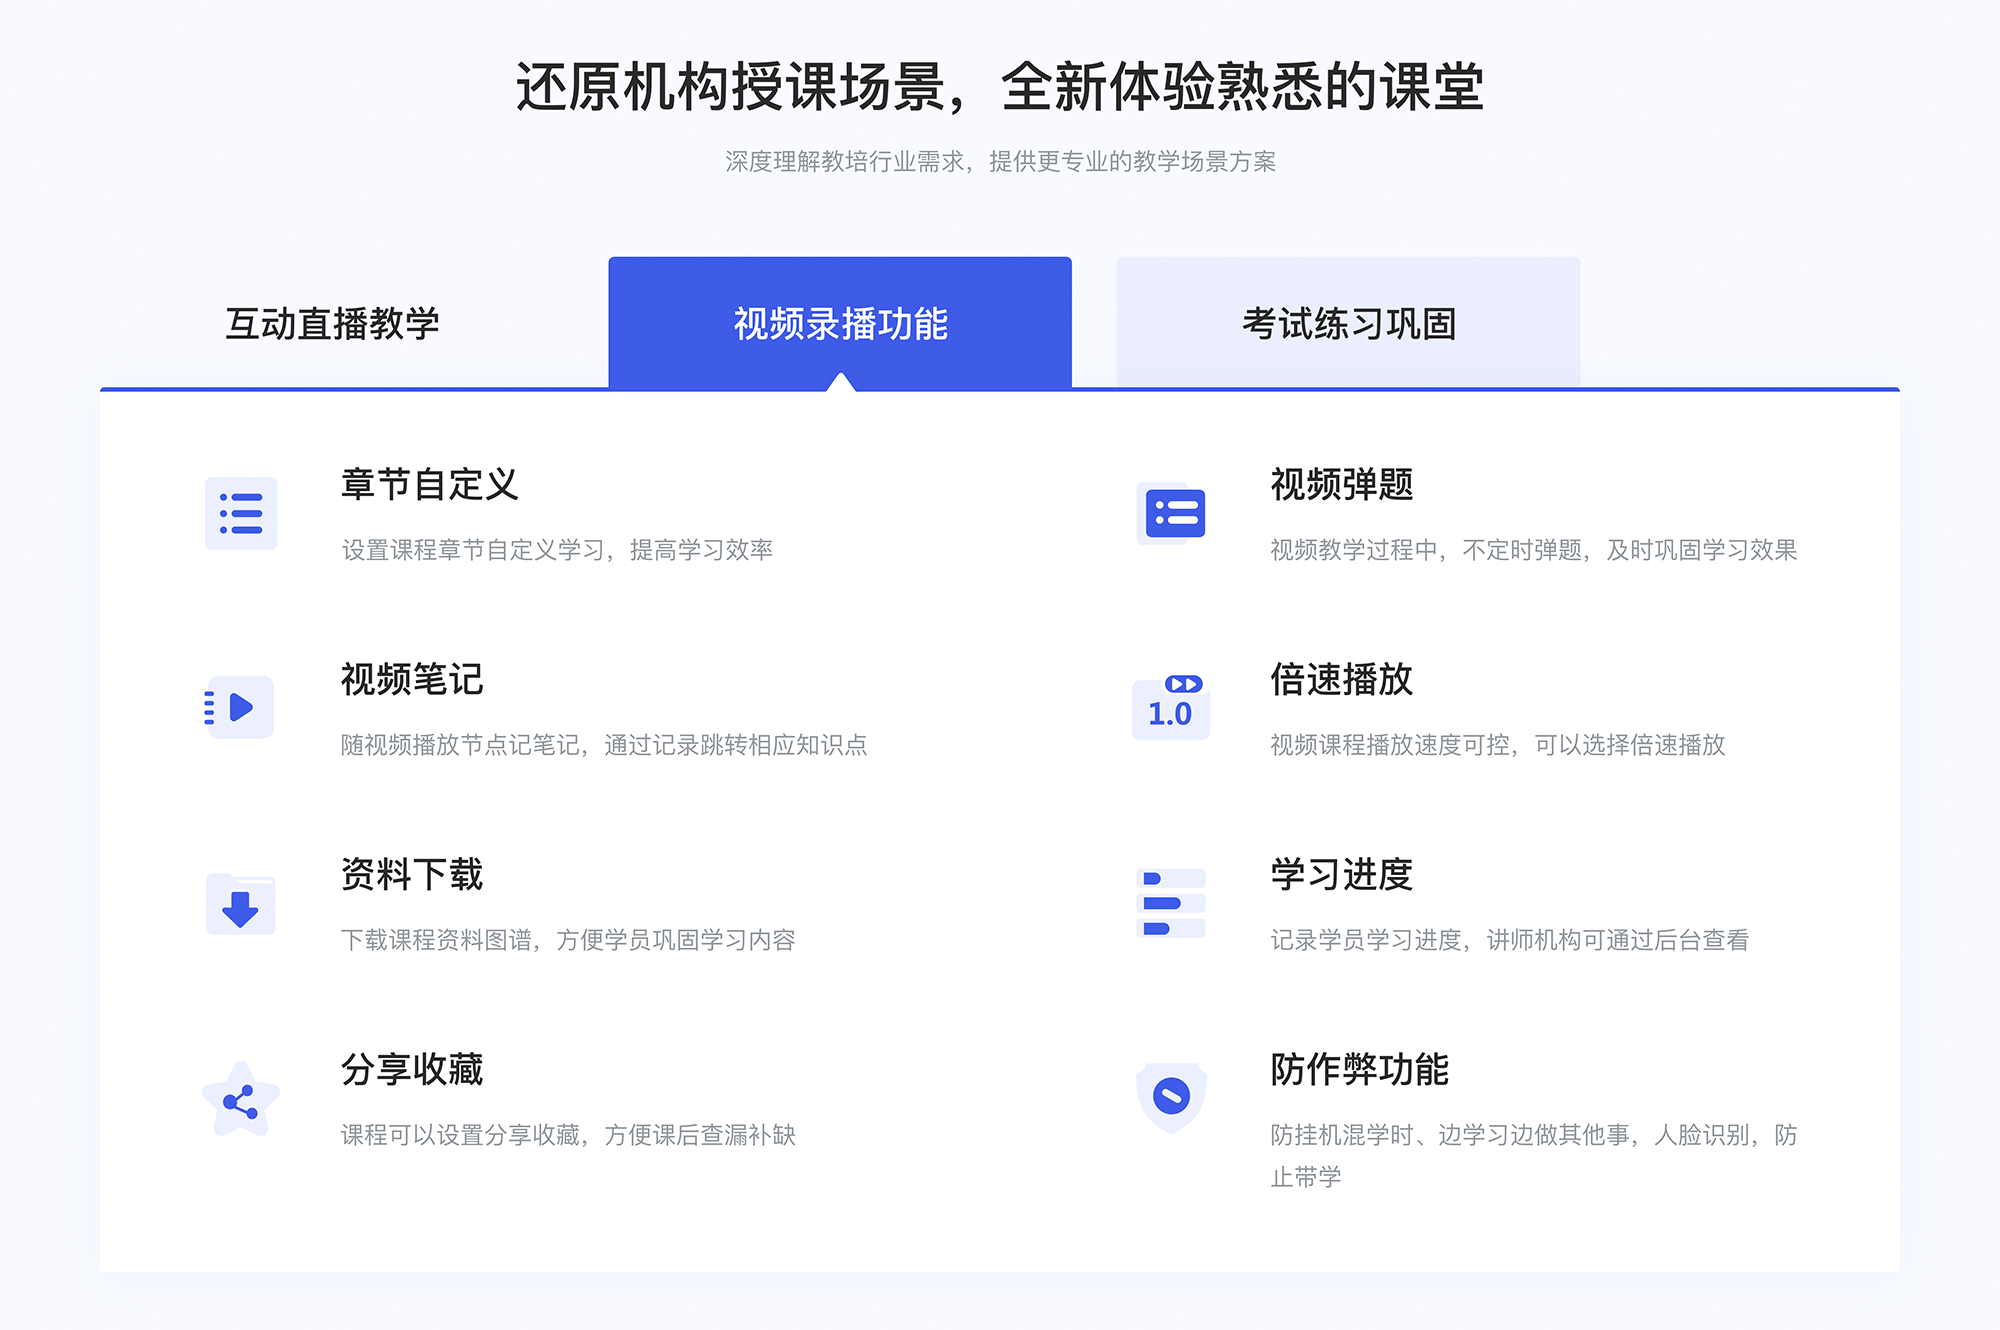Click the 视频弹题 list icon

1172,515
